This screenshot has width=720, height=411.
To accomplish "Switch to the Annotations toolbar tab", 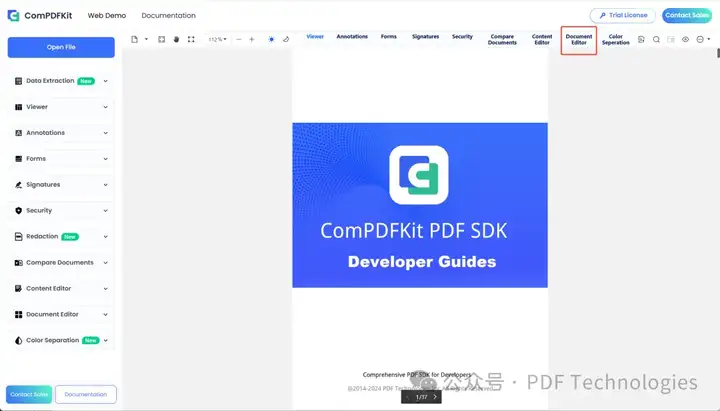I will pos(352,37).
